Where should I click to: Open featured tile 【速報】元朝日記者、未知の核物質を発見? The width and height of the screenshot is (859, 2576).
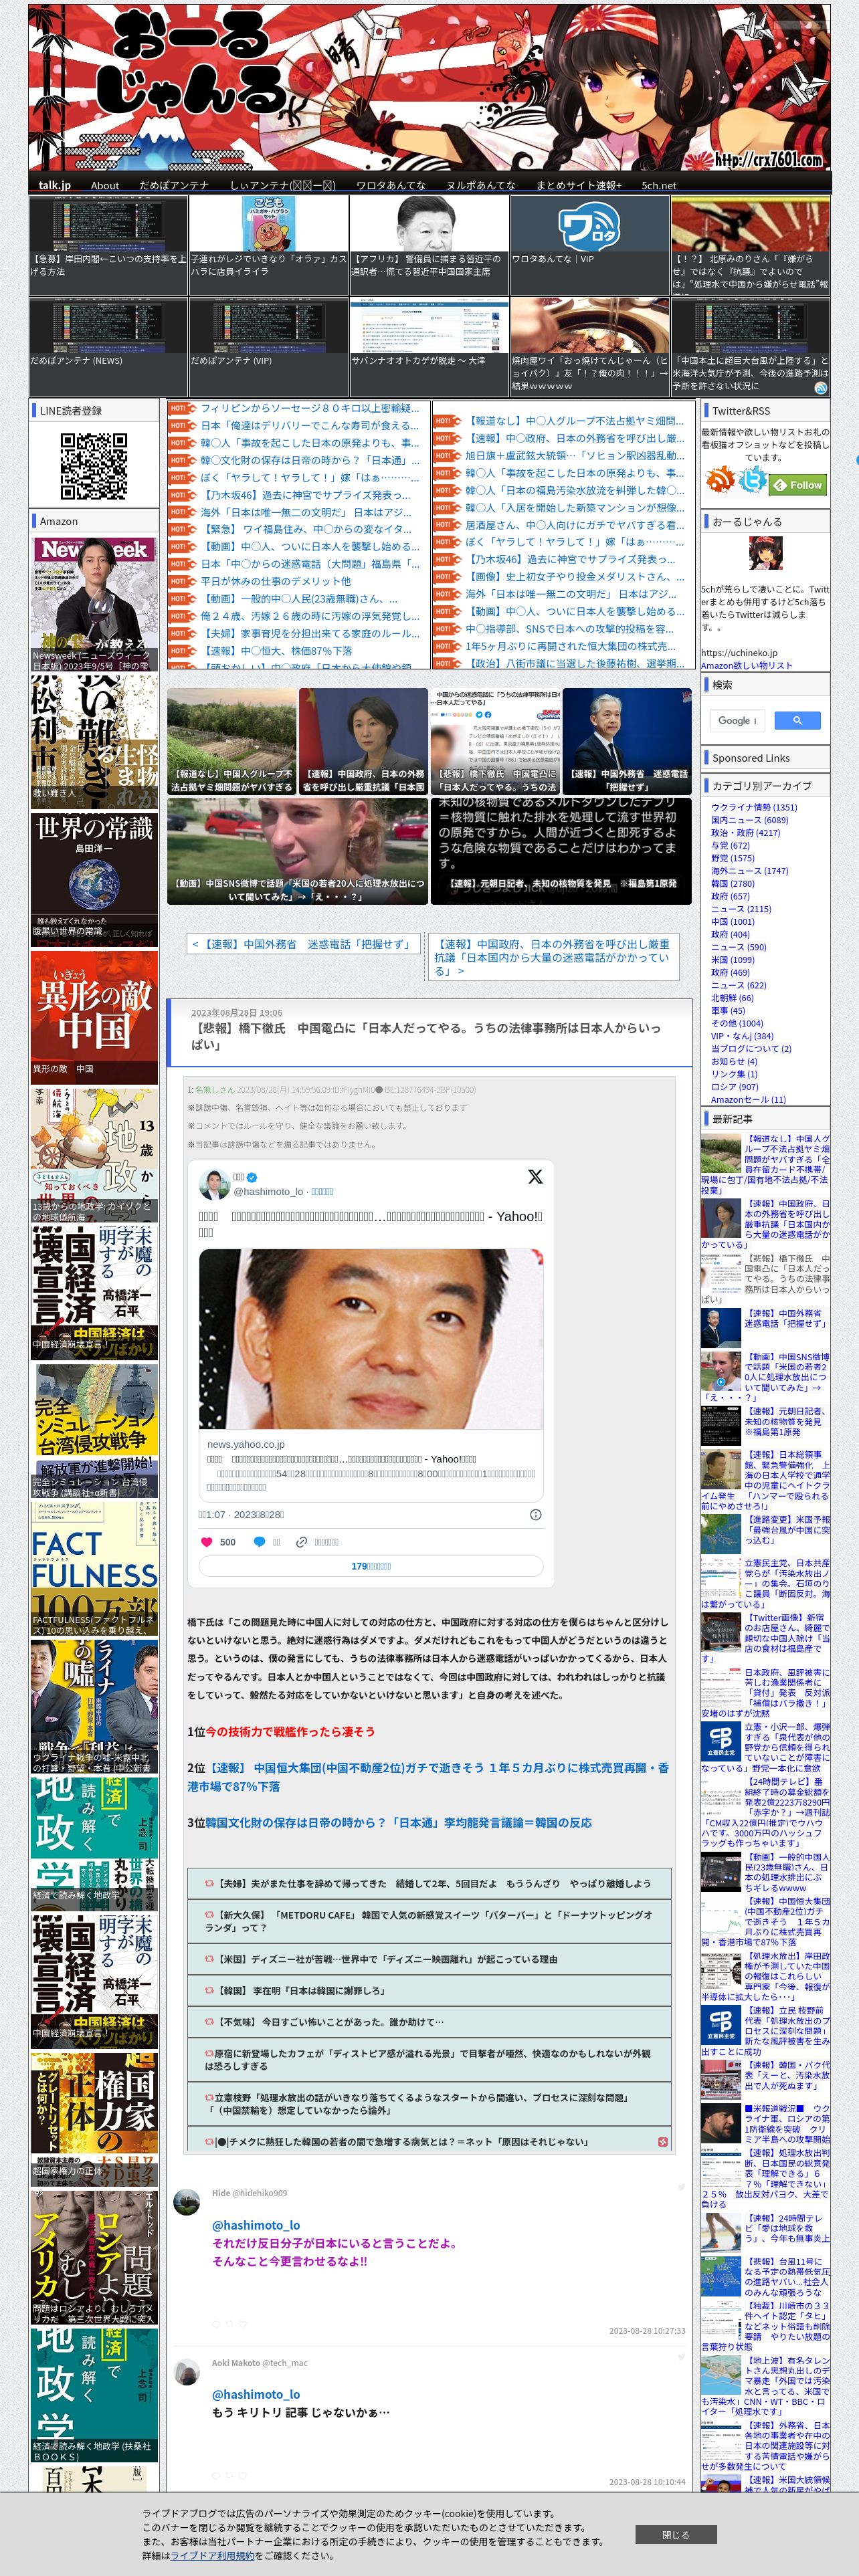(x=561, y=851)
